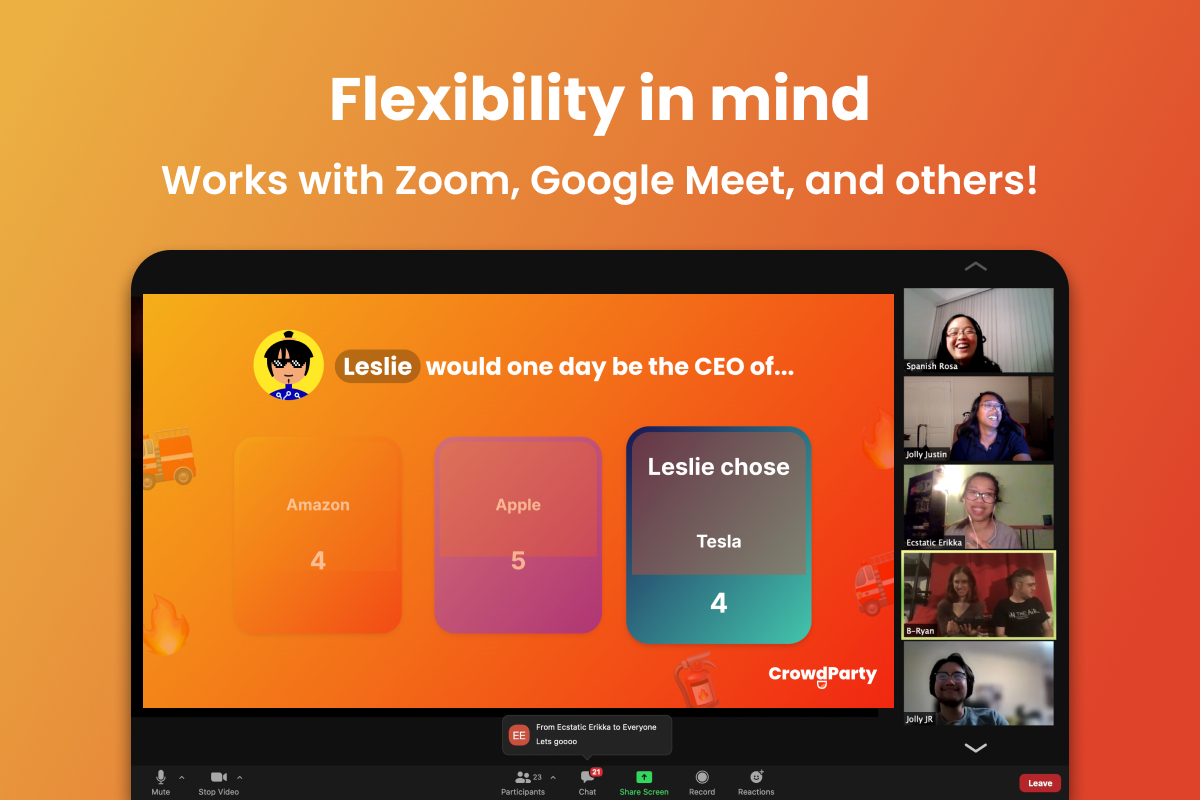The image size is (1200, 800).
Task: Click the vote count 5 on Apple card
Action: [518, 561]
